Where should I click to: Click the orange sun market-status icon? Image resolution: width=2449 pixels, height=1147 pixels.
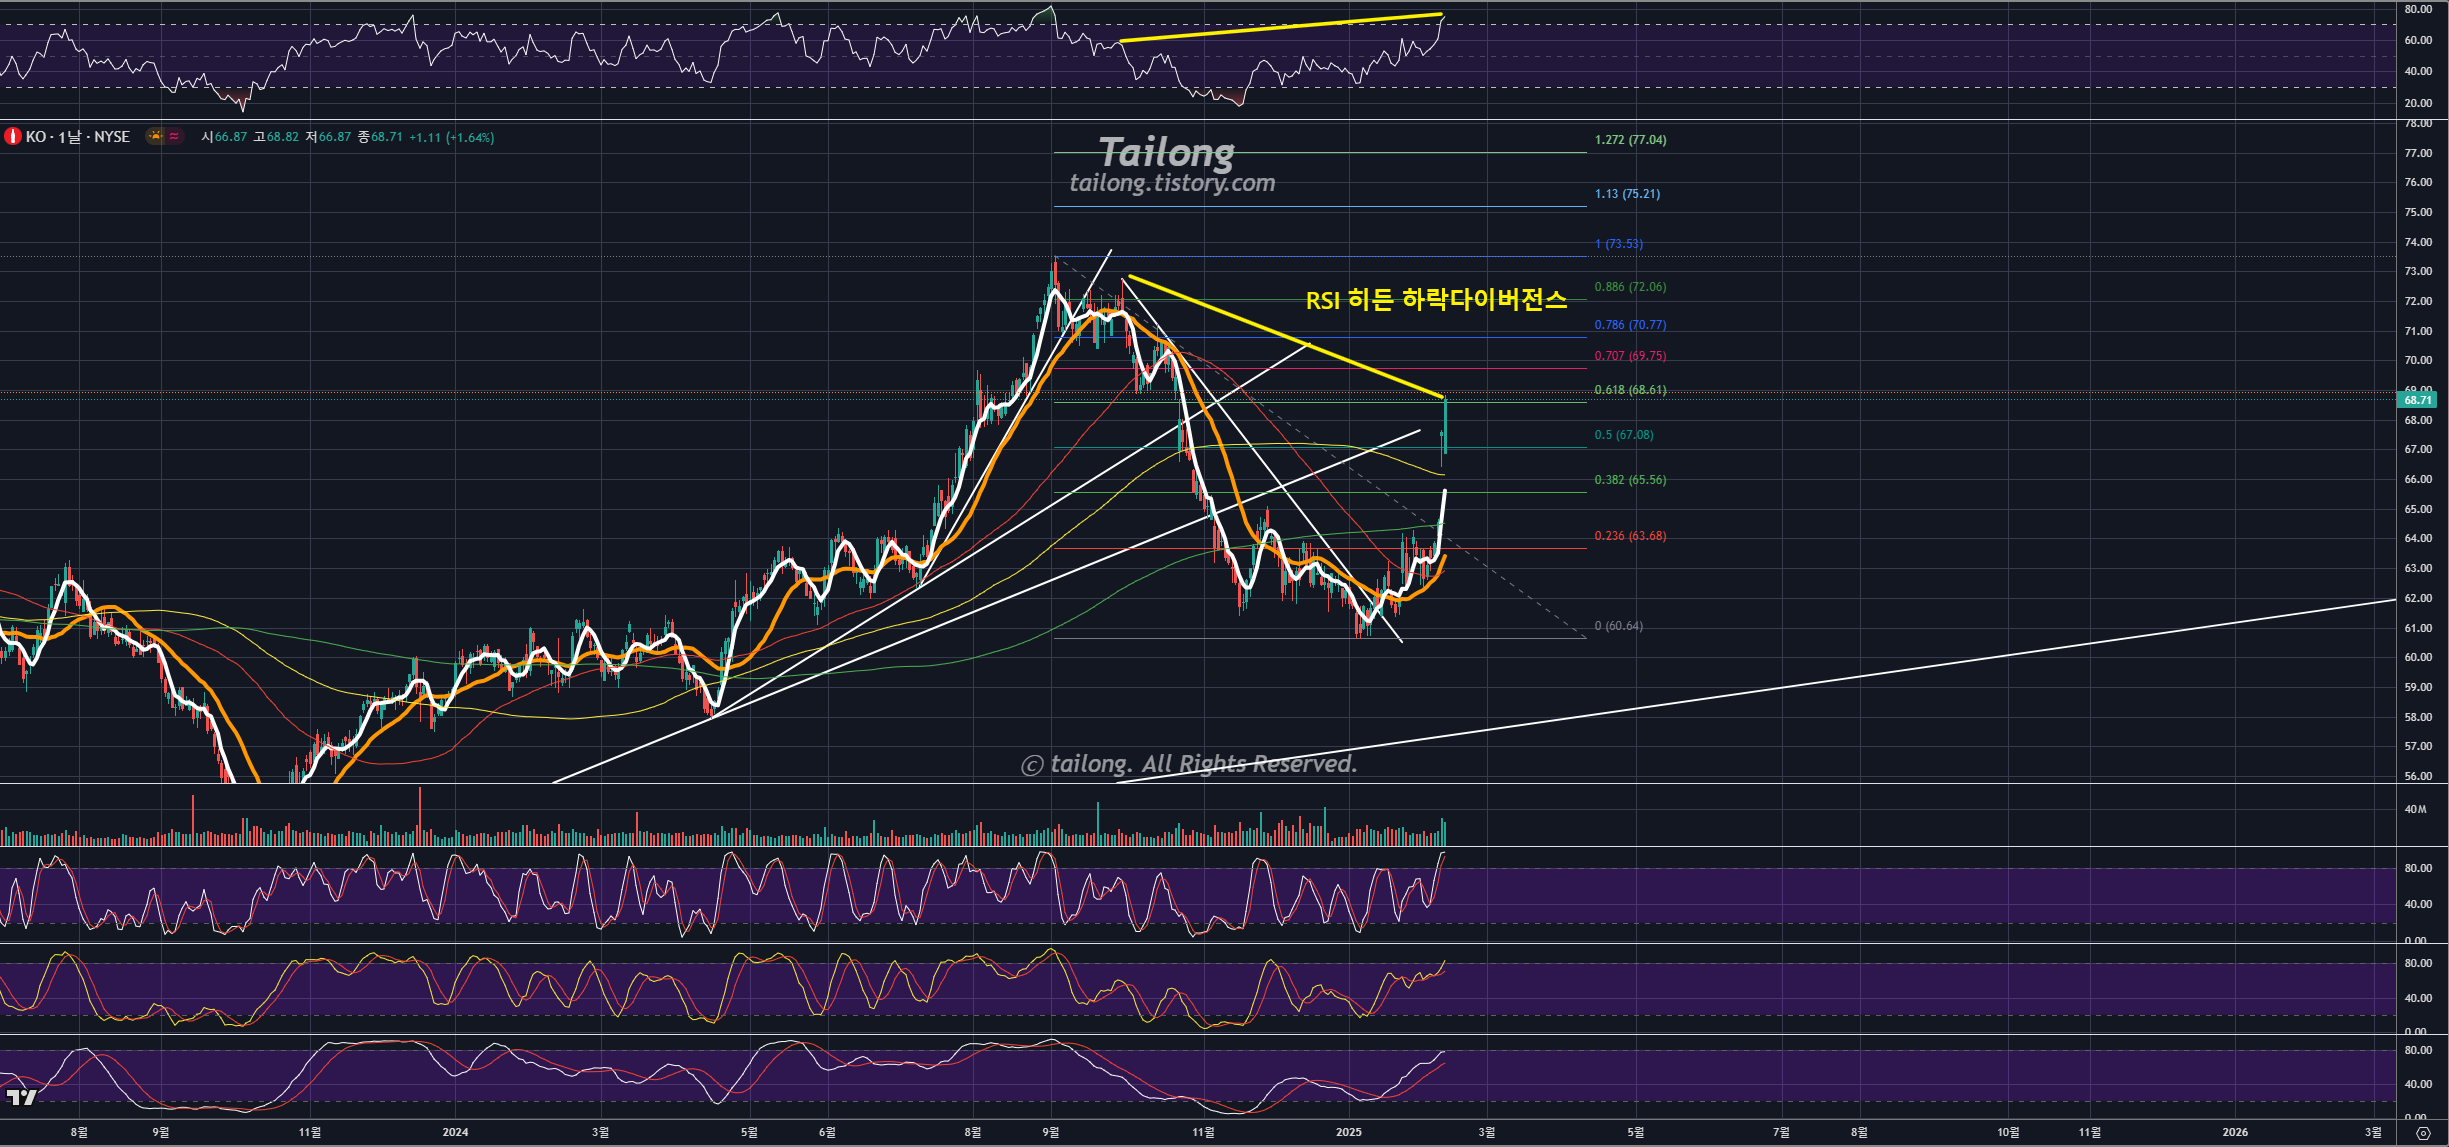pyautogui.click(x=155, y=136)
